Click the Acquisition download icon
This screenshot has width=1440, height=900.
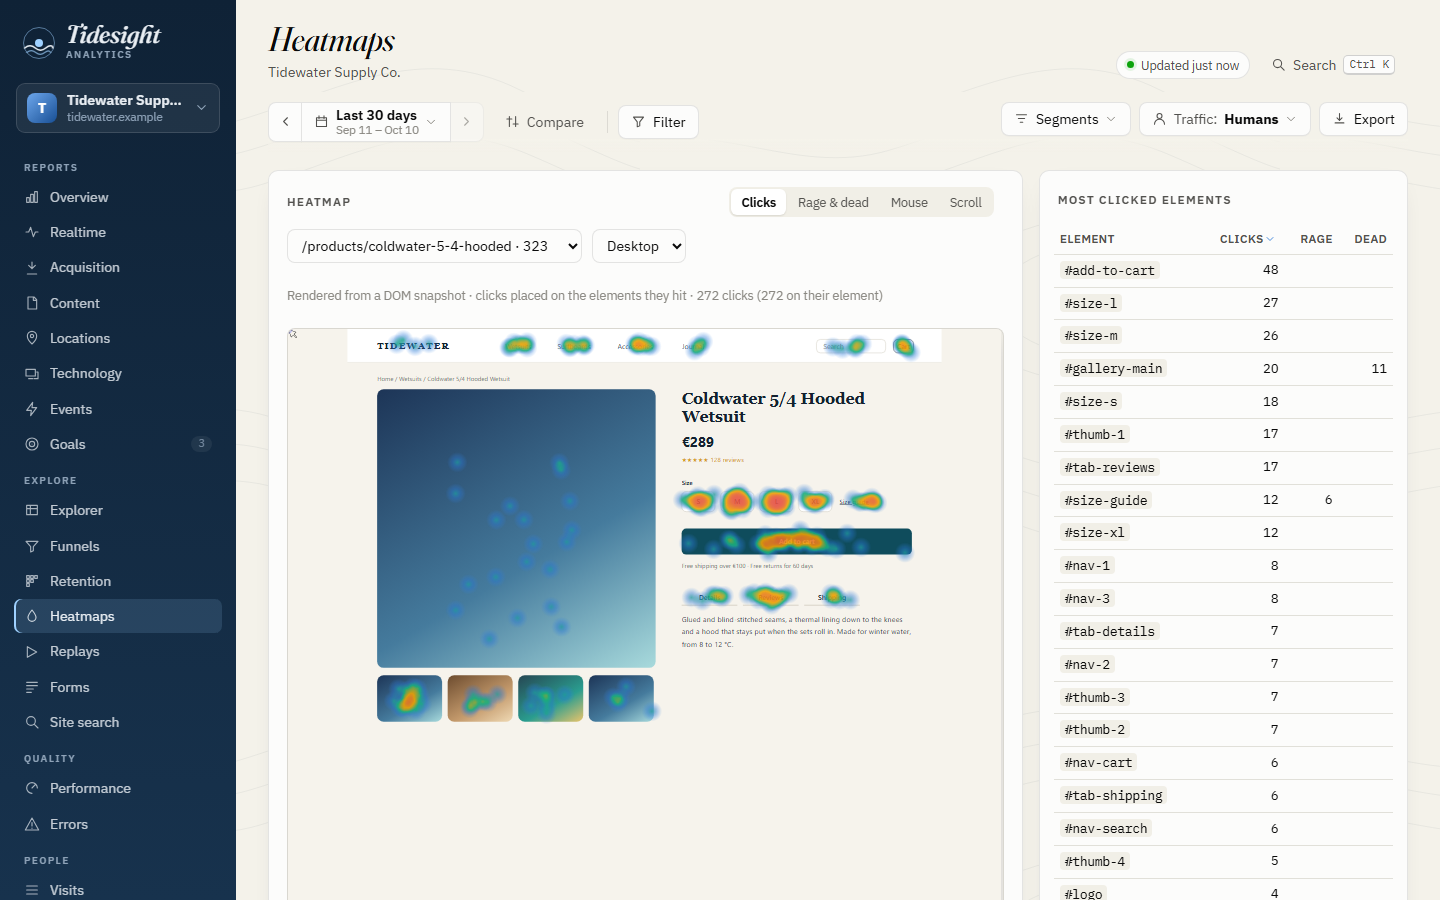pos(32,267)
